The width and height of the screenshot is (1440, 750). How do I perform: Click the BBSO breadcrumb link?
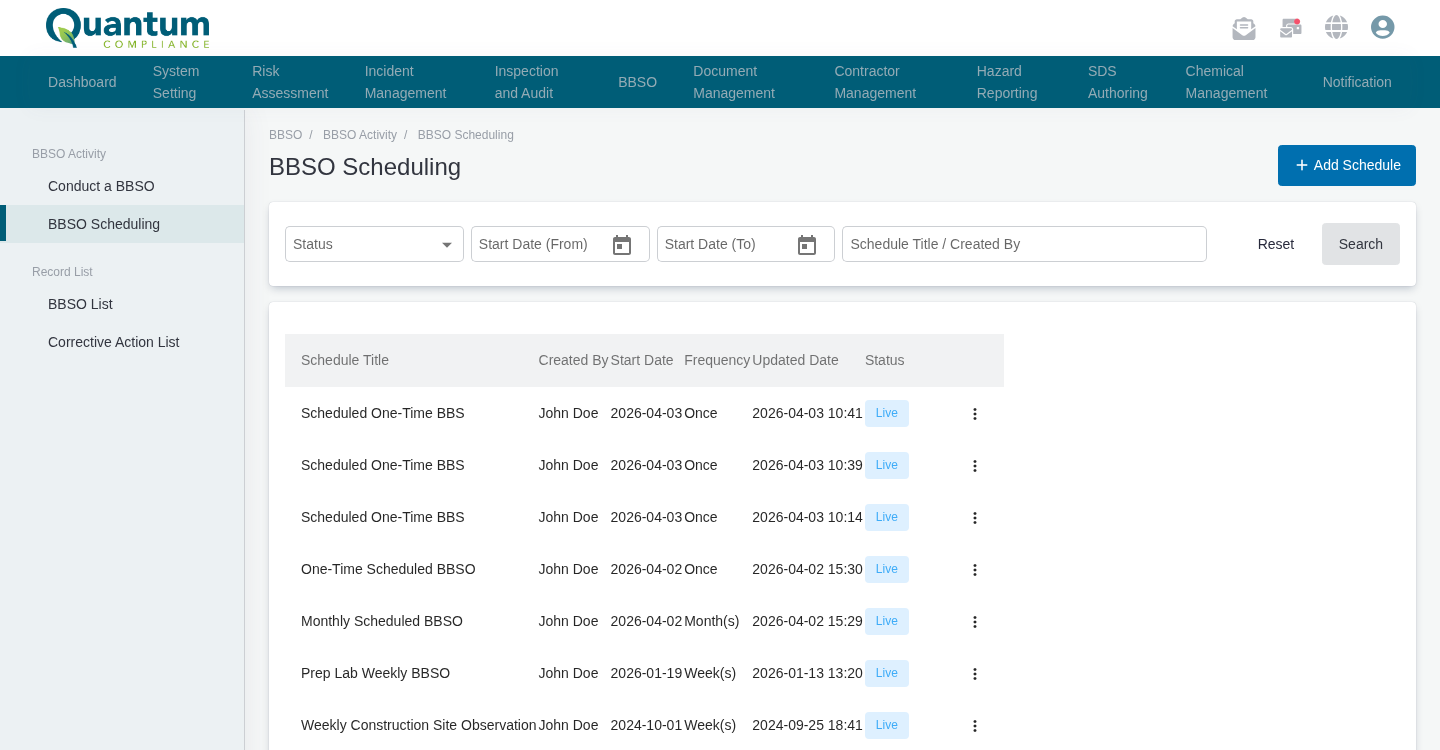tap(285, 135)
